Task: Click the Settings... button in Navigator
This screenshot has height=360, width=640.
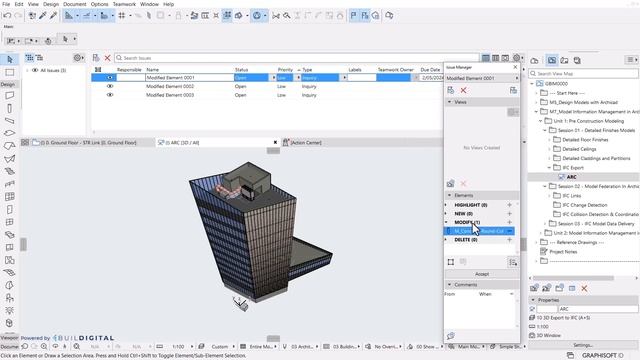Action: 583,345
